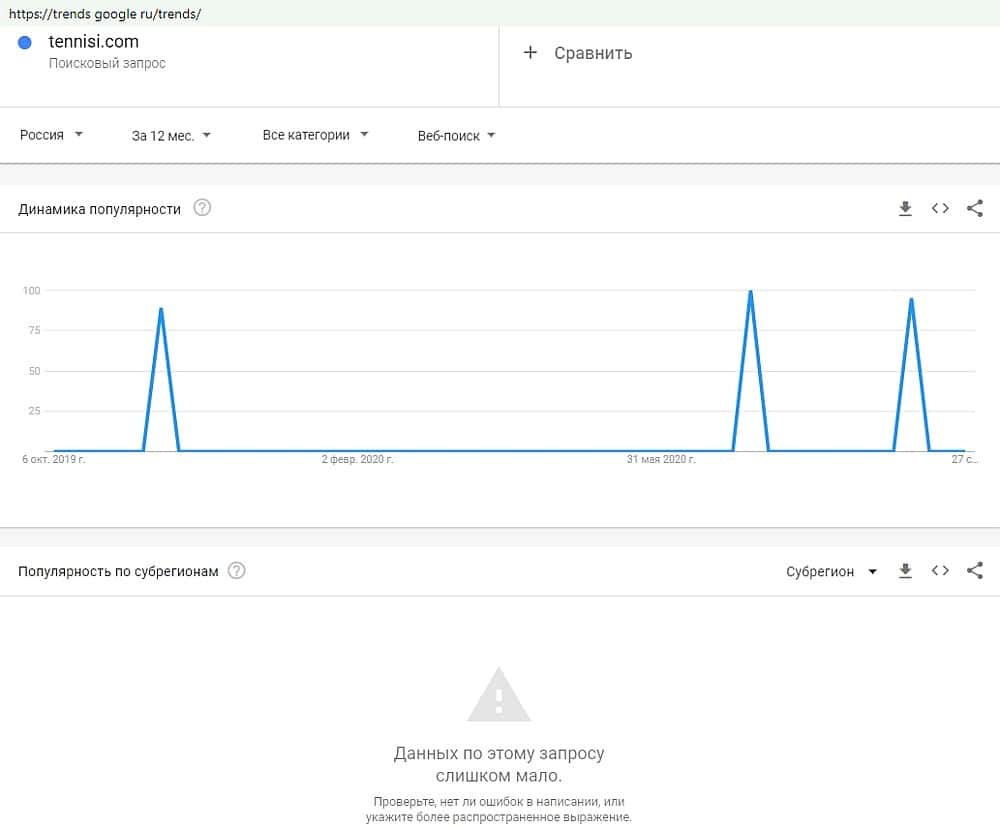The height and width of the screenshot is (828, 1000).
Task: Click the 2 февр. 2020 г. axis label
Action: (357, 459)
